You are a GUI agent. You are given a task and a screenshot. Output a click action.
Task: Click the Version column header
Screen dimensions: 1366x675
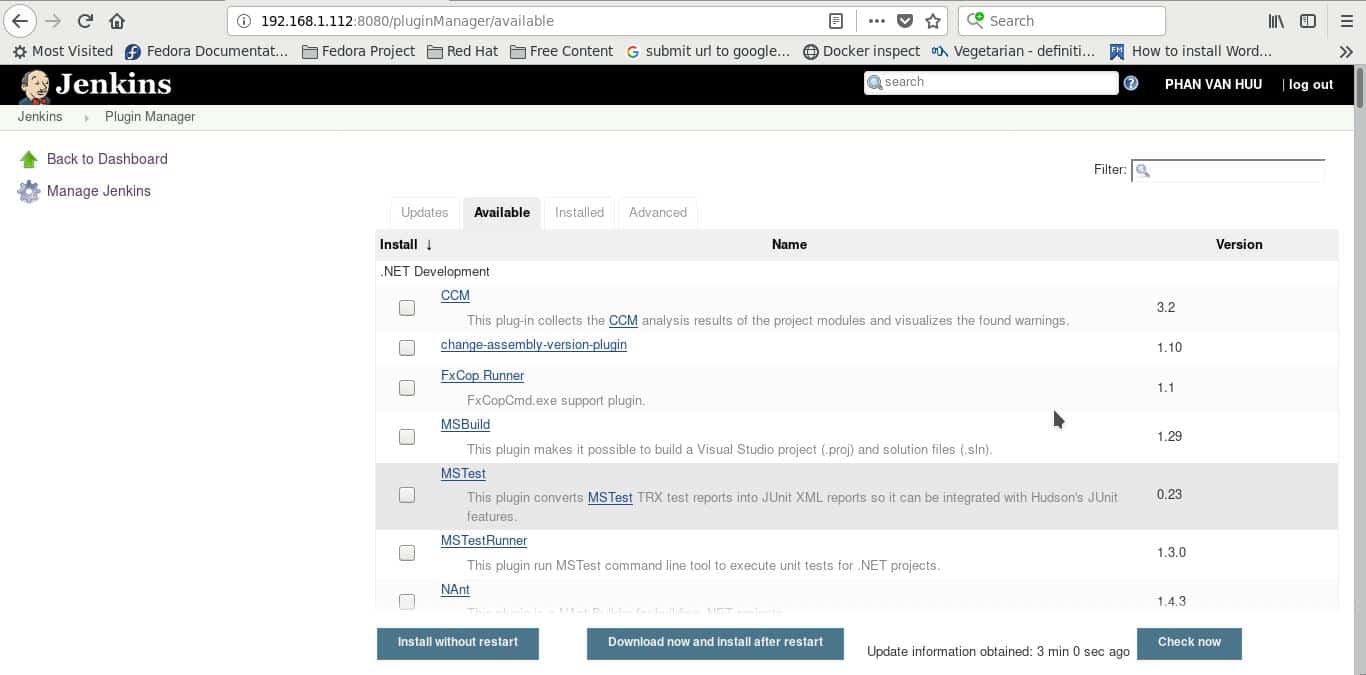1239,244
